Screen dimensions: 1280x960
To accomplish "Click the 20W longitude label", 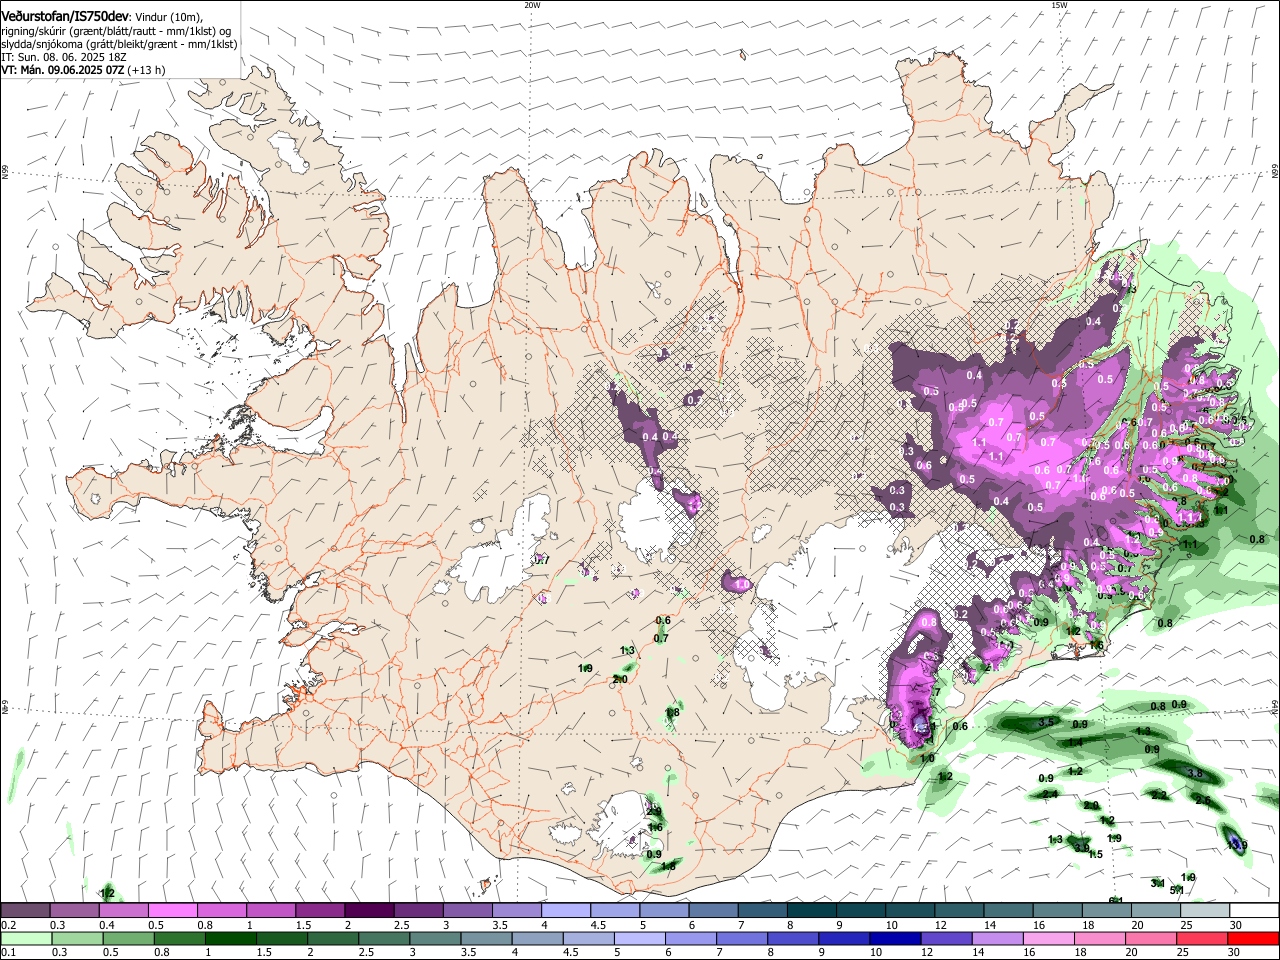I will [x=532, y=5].
